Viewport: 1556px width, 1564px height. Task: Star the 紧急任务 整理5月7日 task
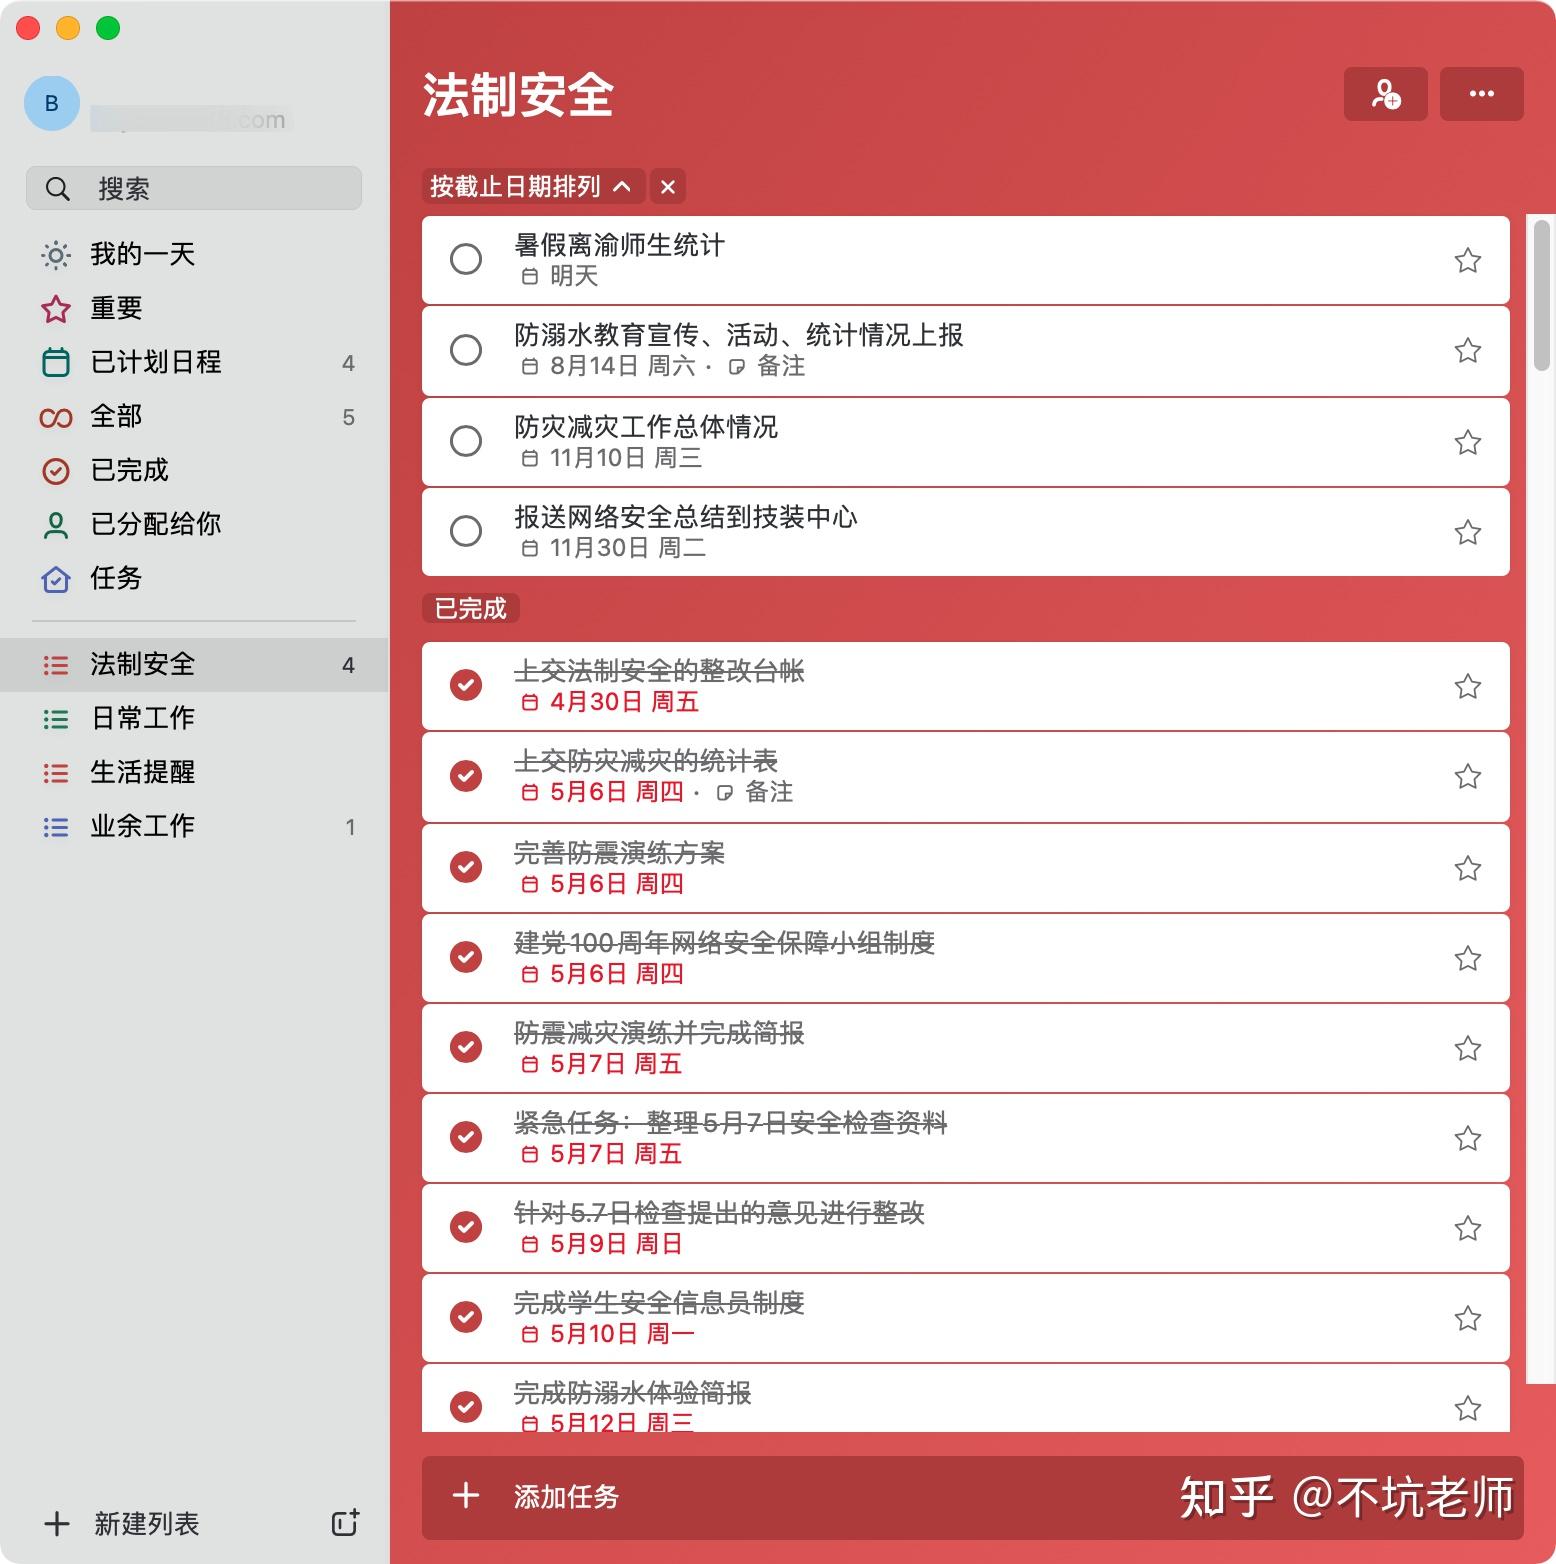point(1467,1138)
